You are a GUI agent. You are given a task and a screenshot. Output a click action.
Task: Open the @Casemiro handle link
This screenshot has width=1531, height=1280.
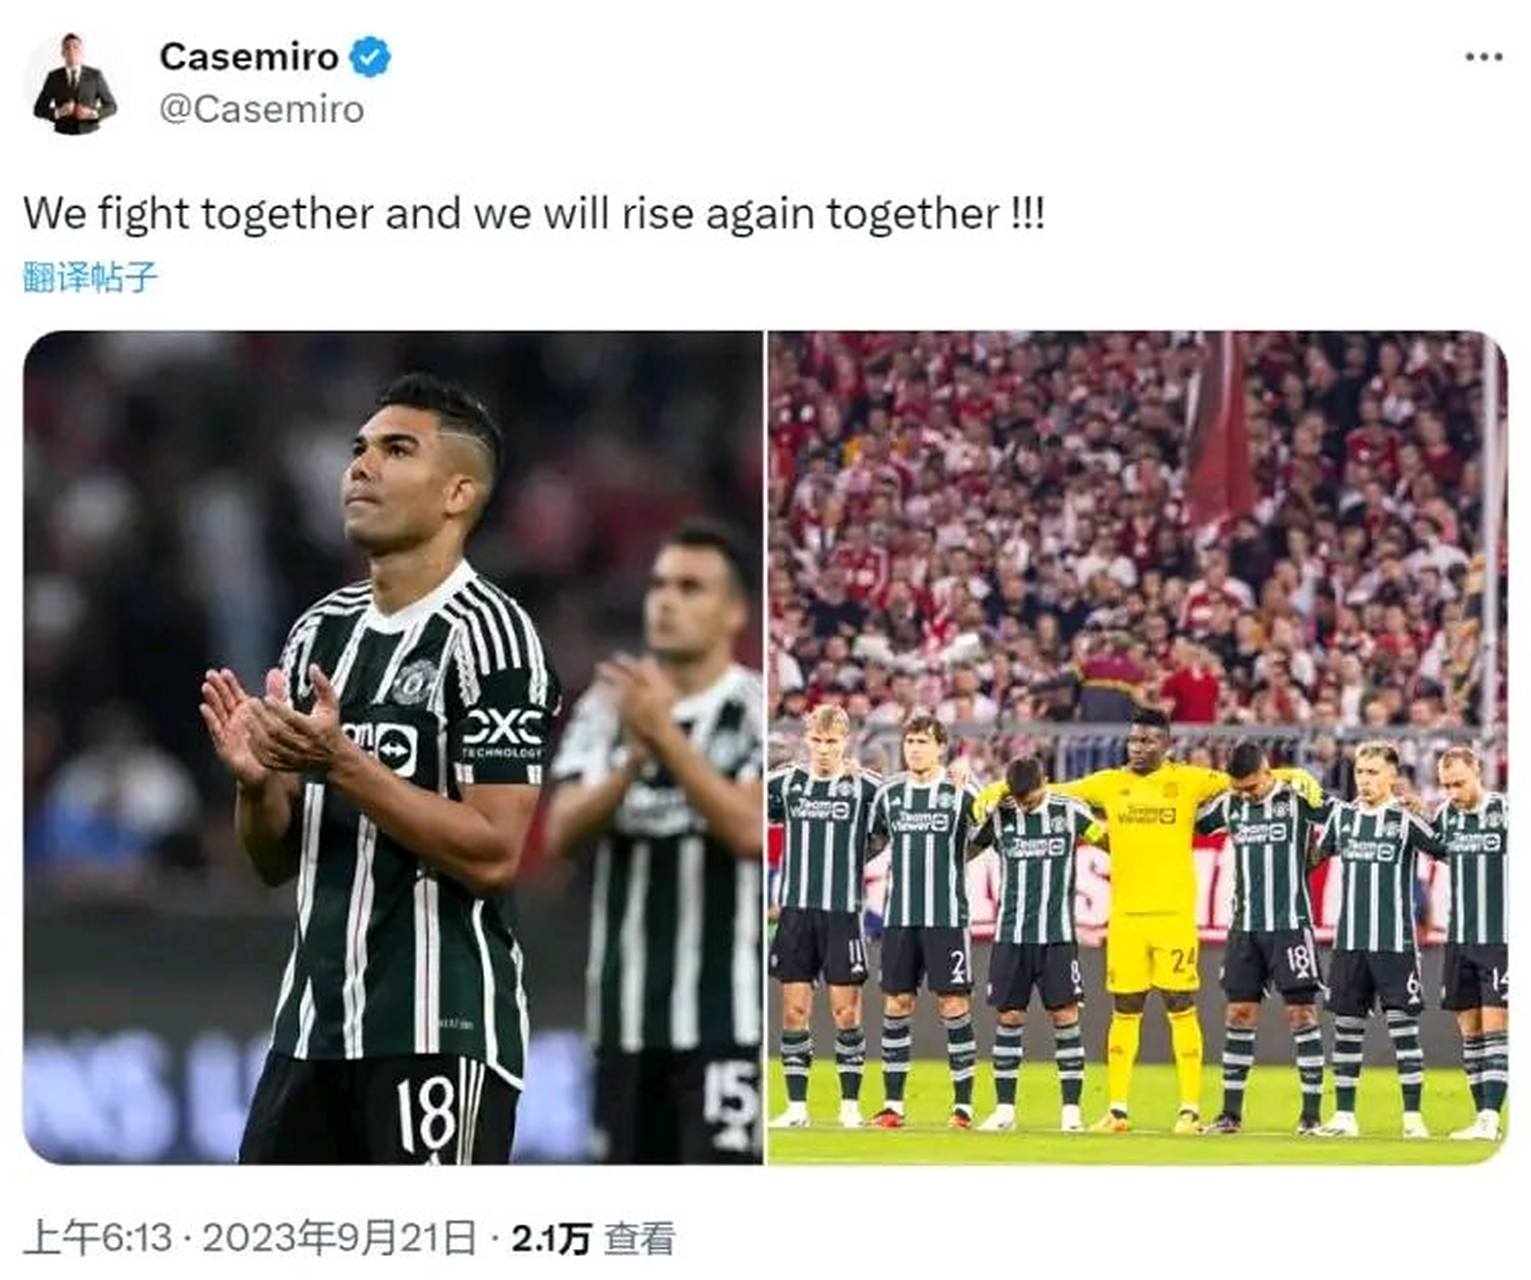tap(261, 109)
